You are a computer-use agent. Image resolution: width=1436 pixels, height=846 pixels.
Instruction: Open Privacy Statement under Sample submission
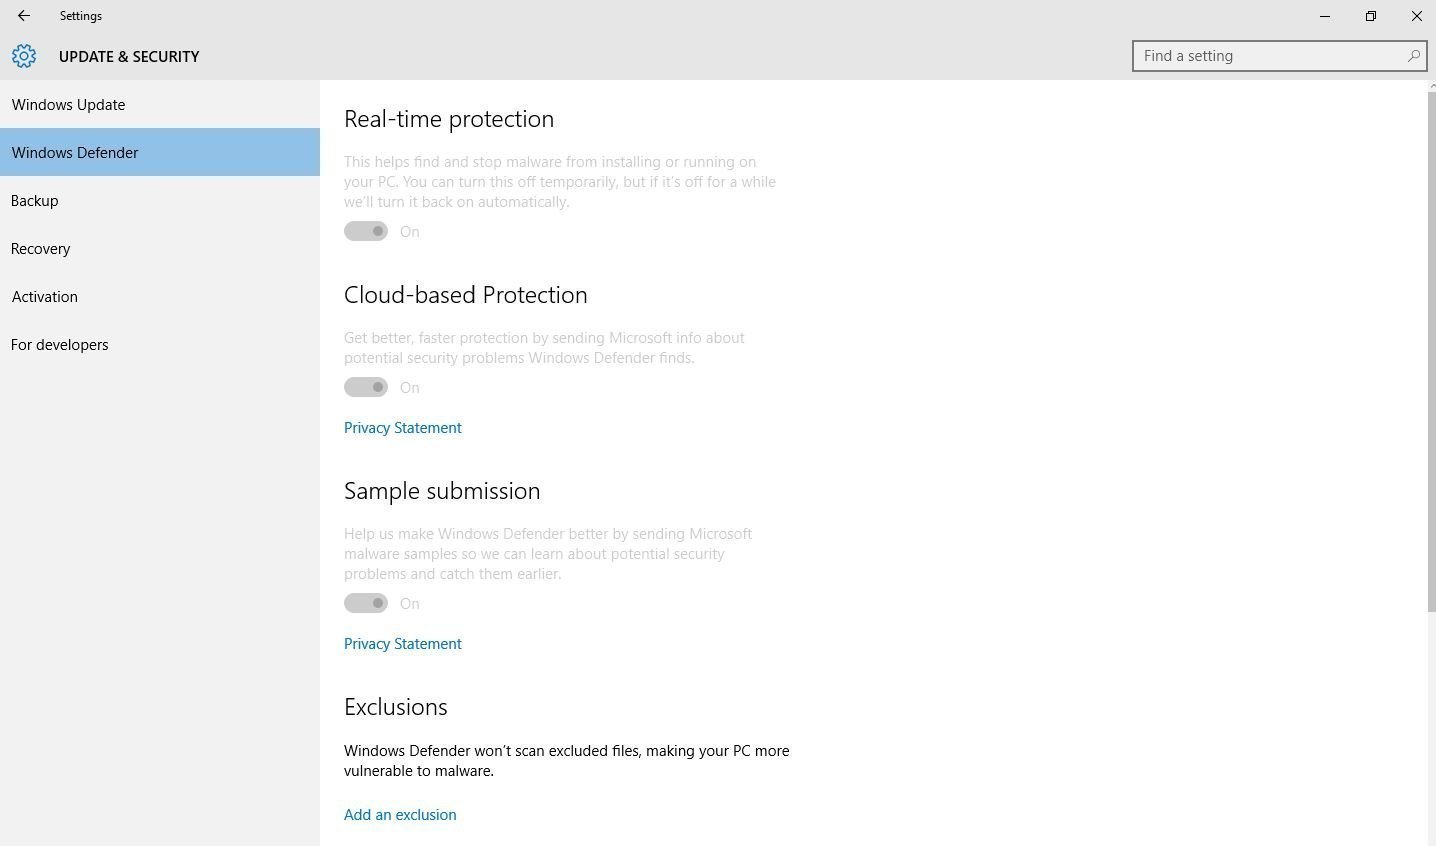pyautogui.click(x=403, y=644)
